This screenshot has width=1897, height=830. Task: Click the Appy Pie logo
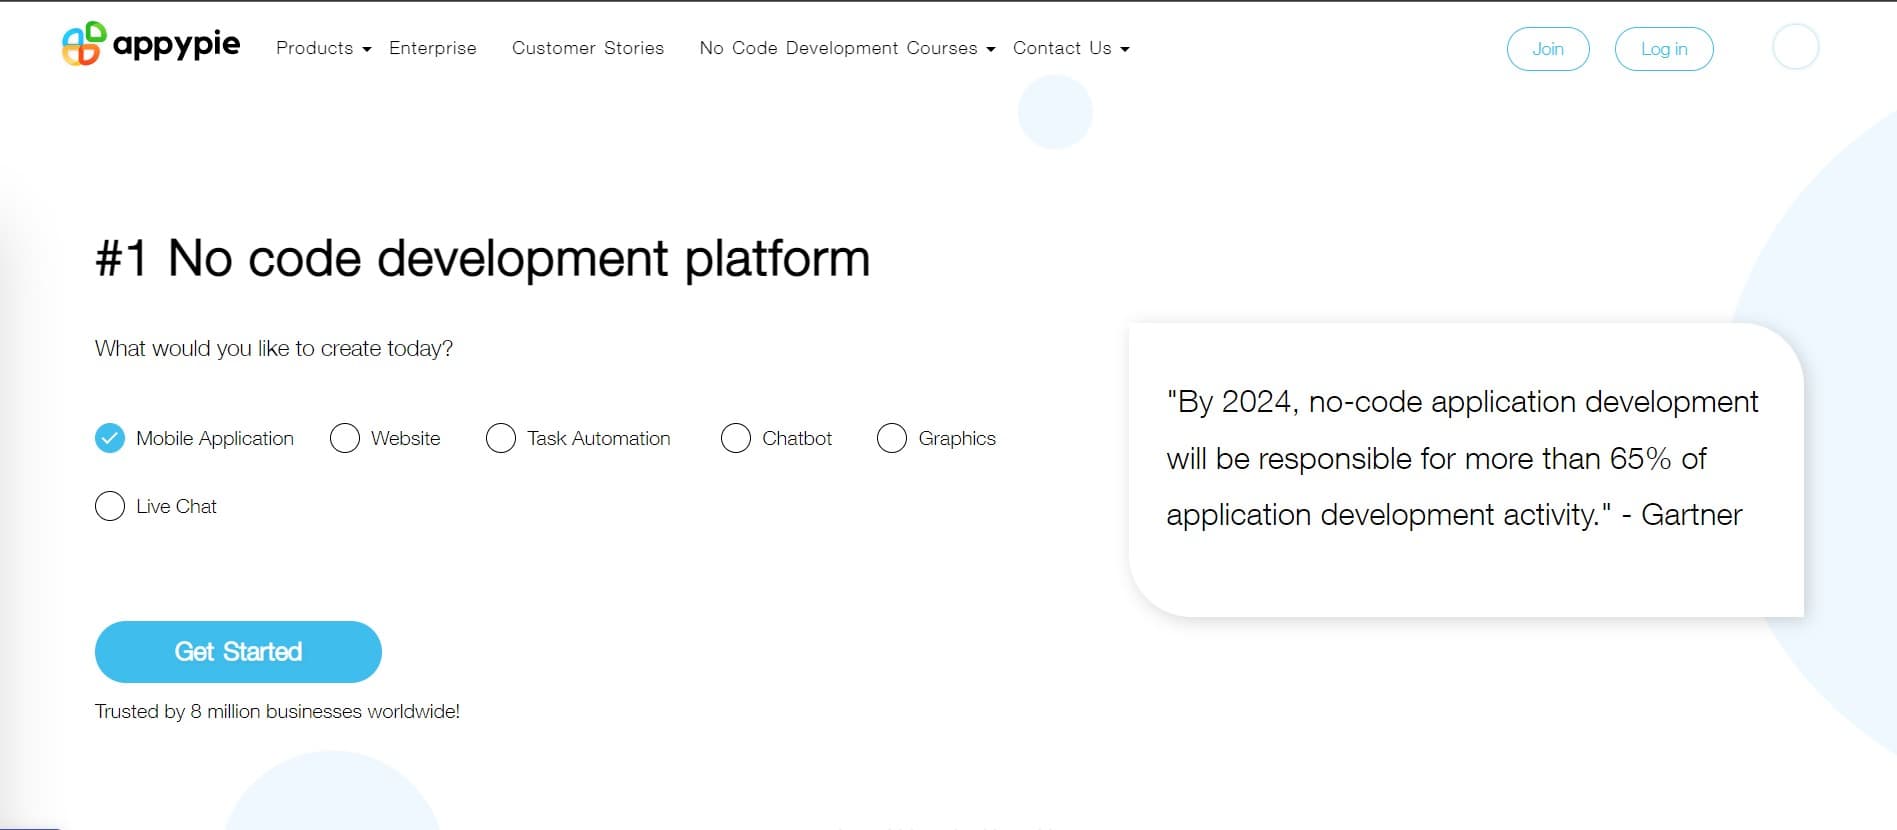click(151, 44)
